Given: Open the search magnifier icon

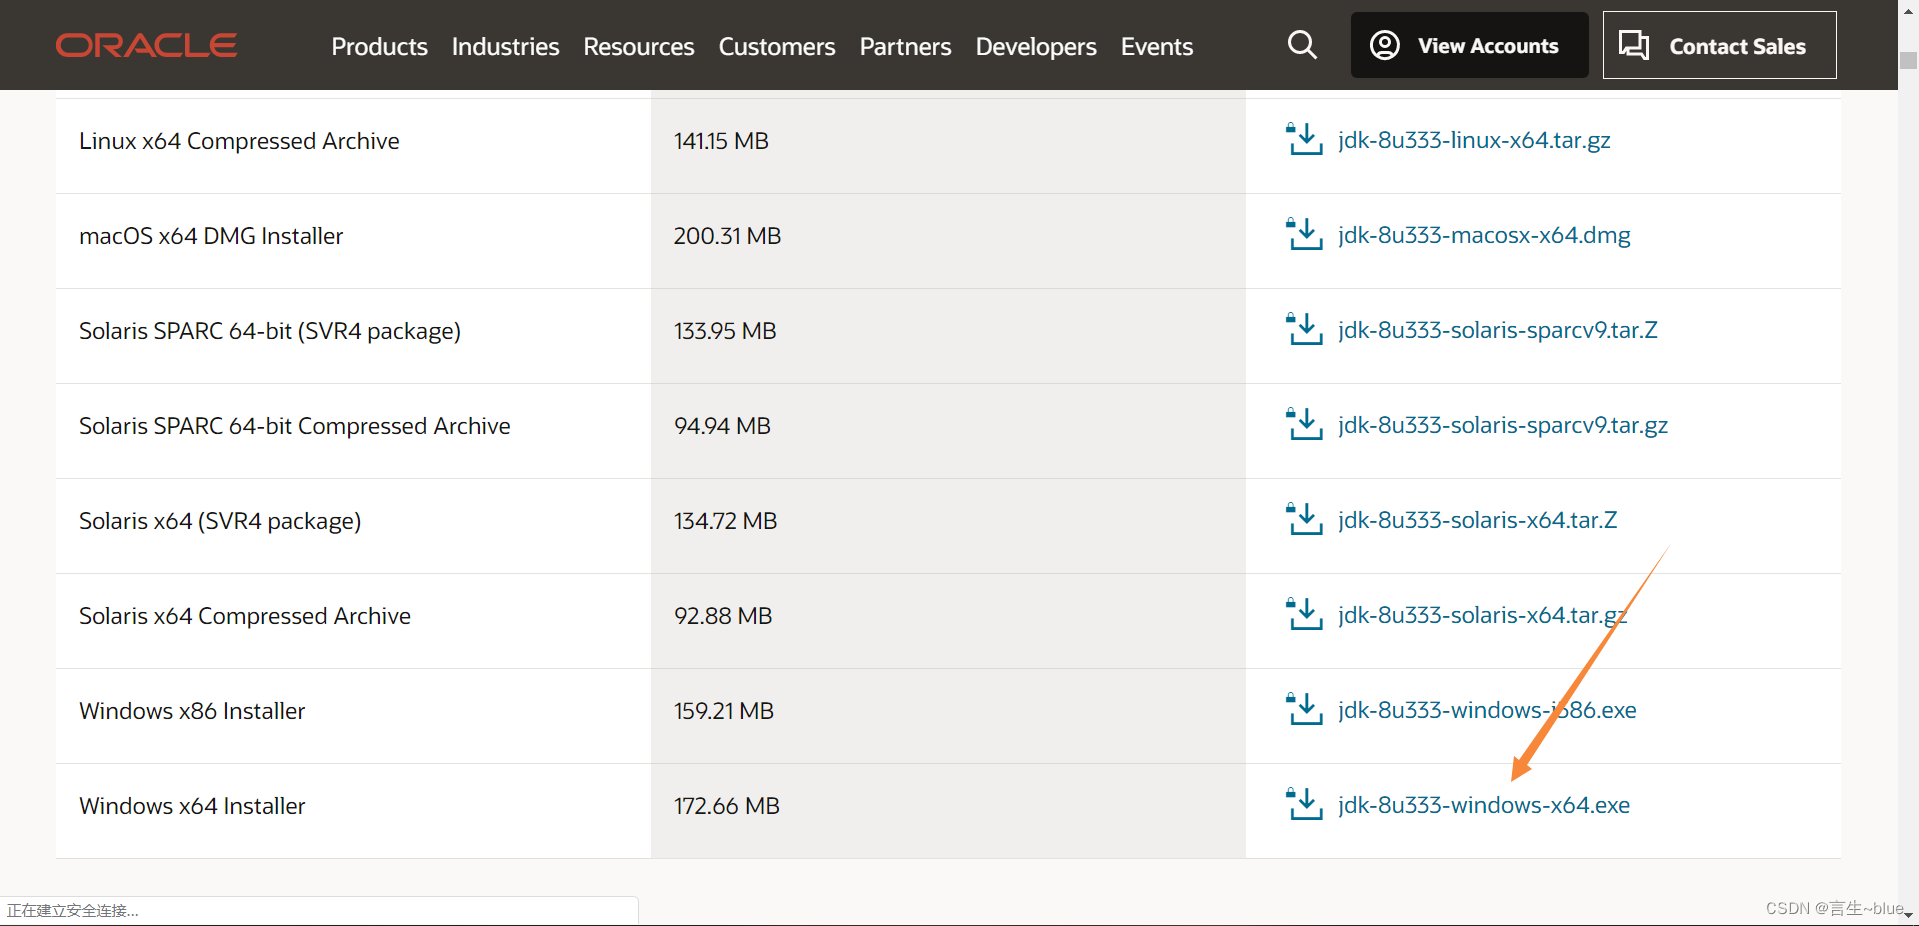Looking at the screenshot, I should (x=1302, y=45).
